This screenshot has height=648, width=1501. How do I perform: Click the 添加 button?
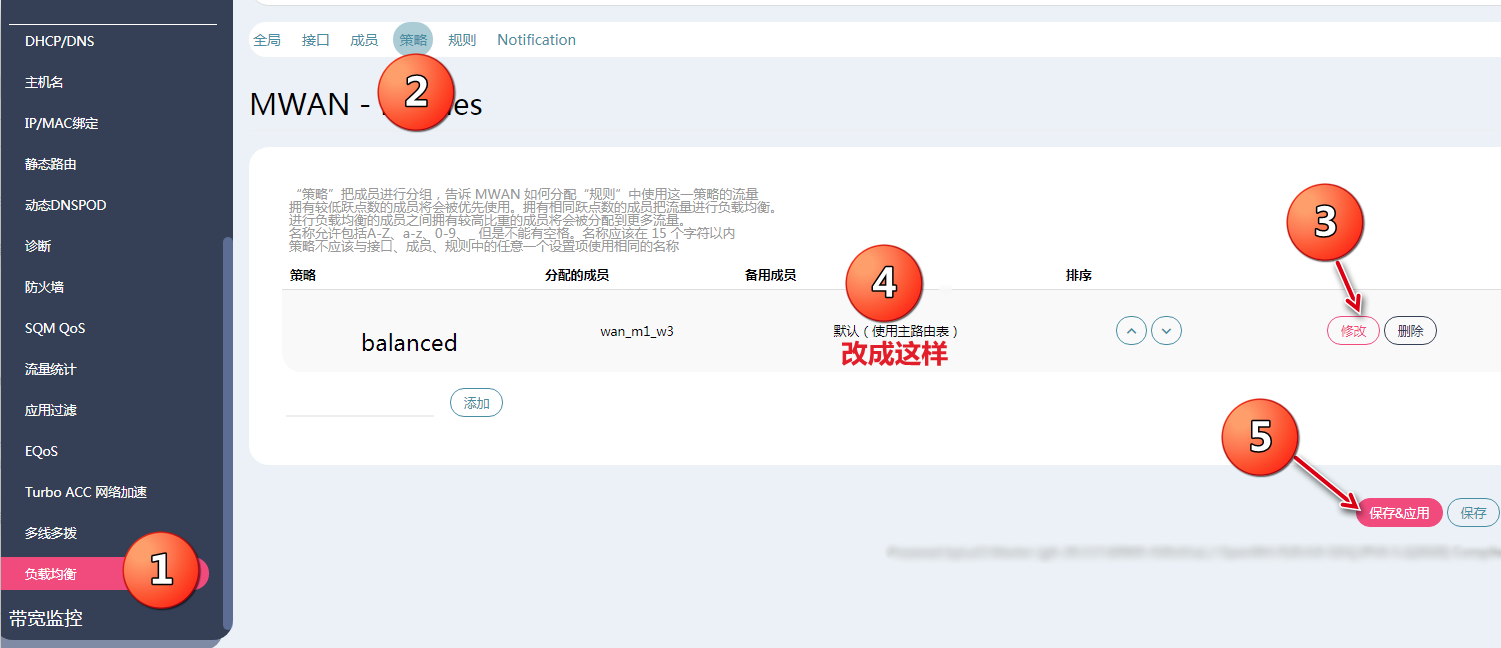(477, 403)
